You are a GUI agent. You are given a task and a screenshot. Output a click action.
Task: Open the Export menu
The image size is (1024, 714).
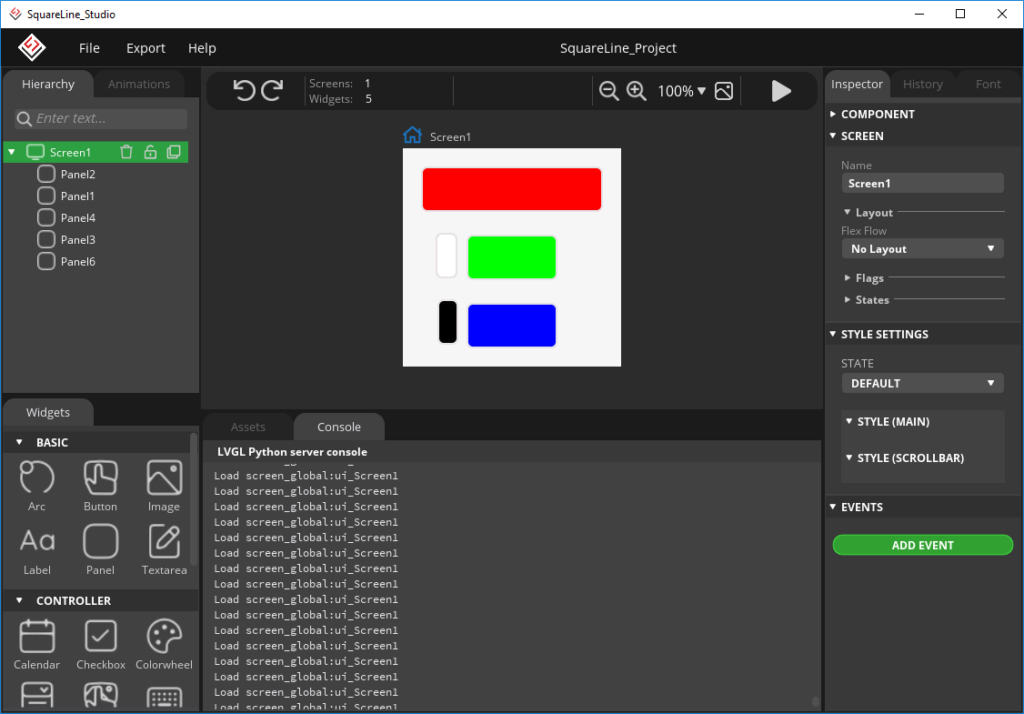click(x=145, y=47)
